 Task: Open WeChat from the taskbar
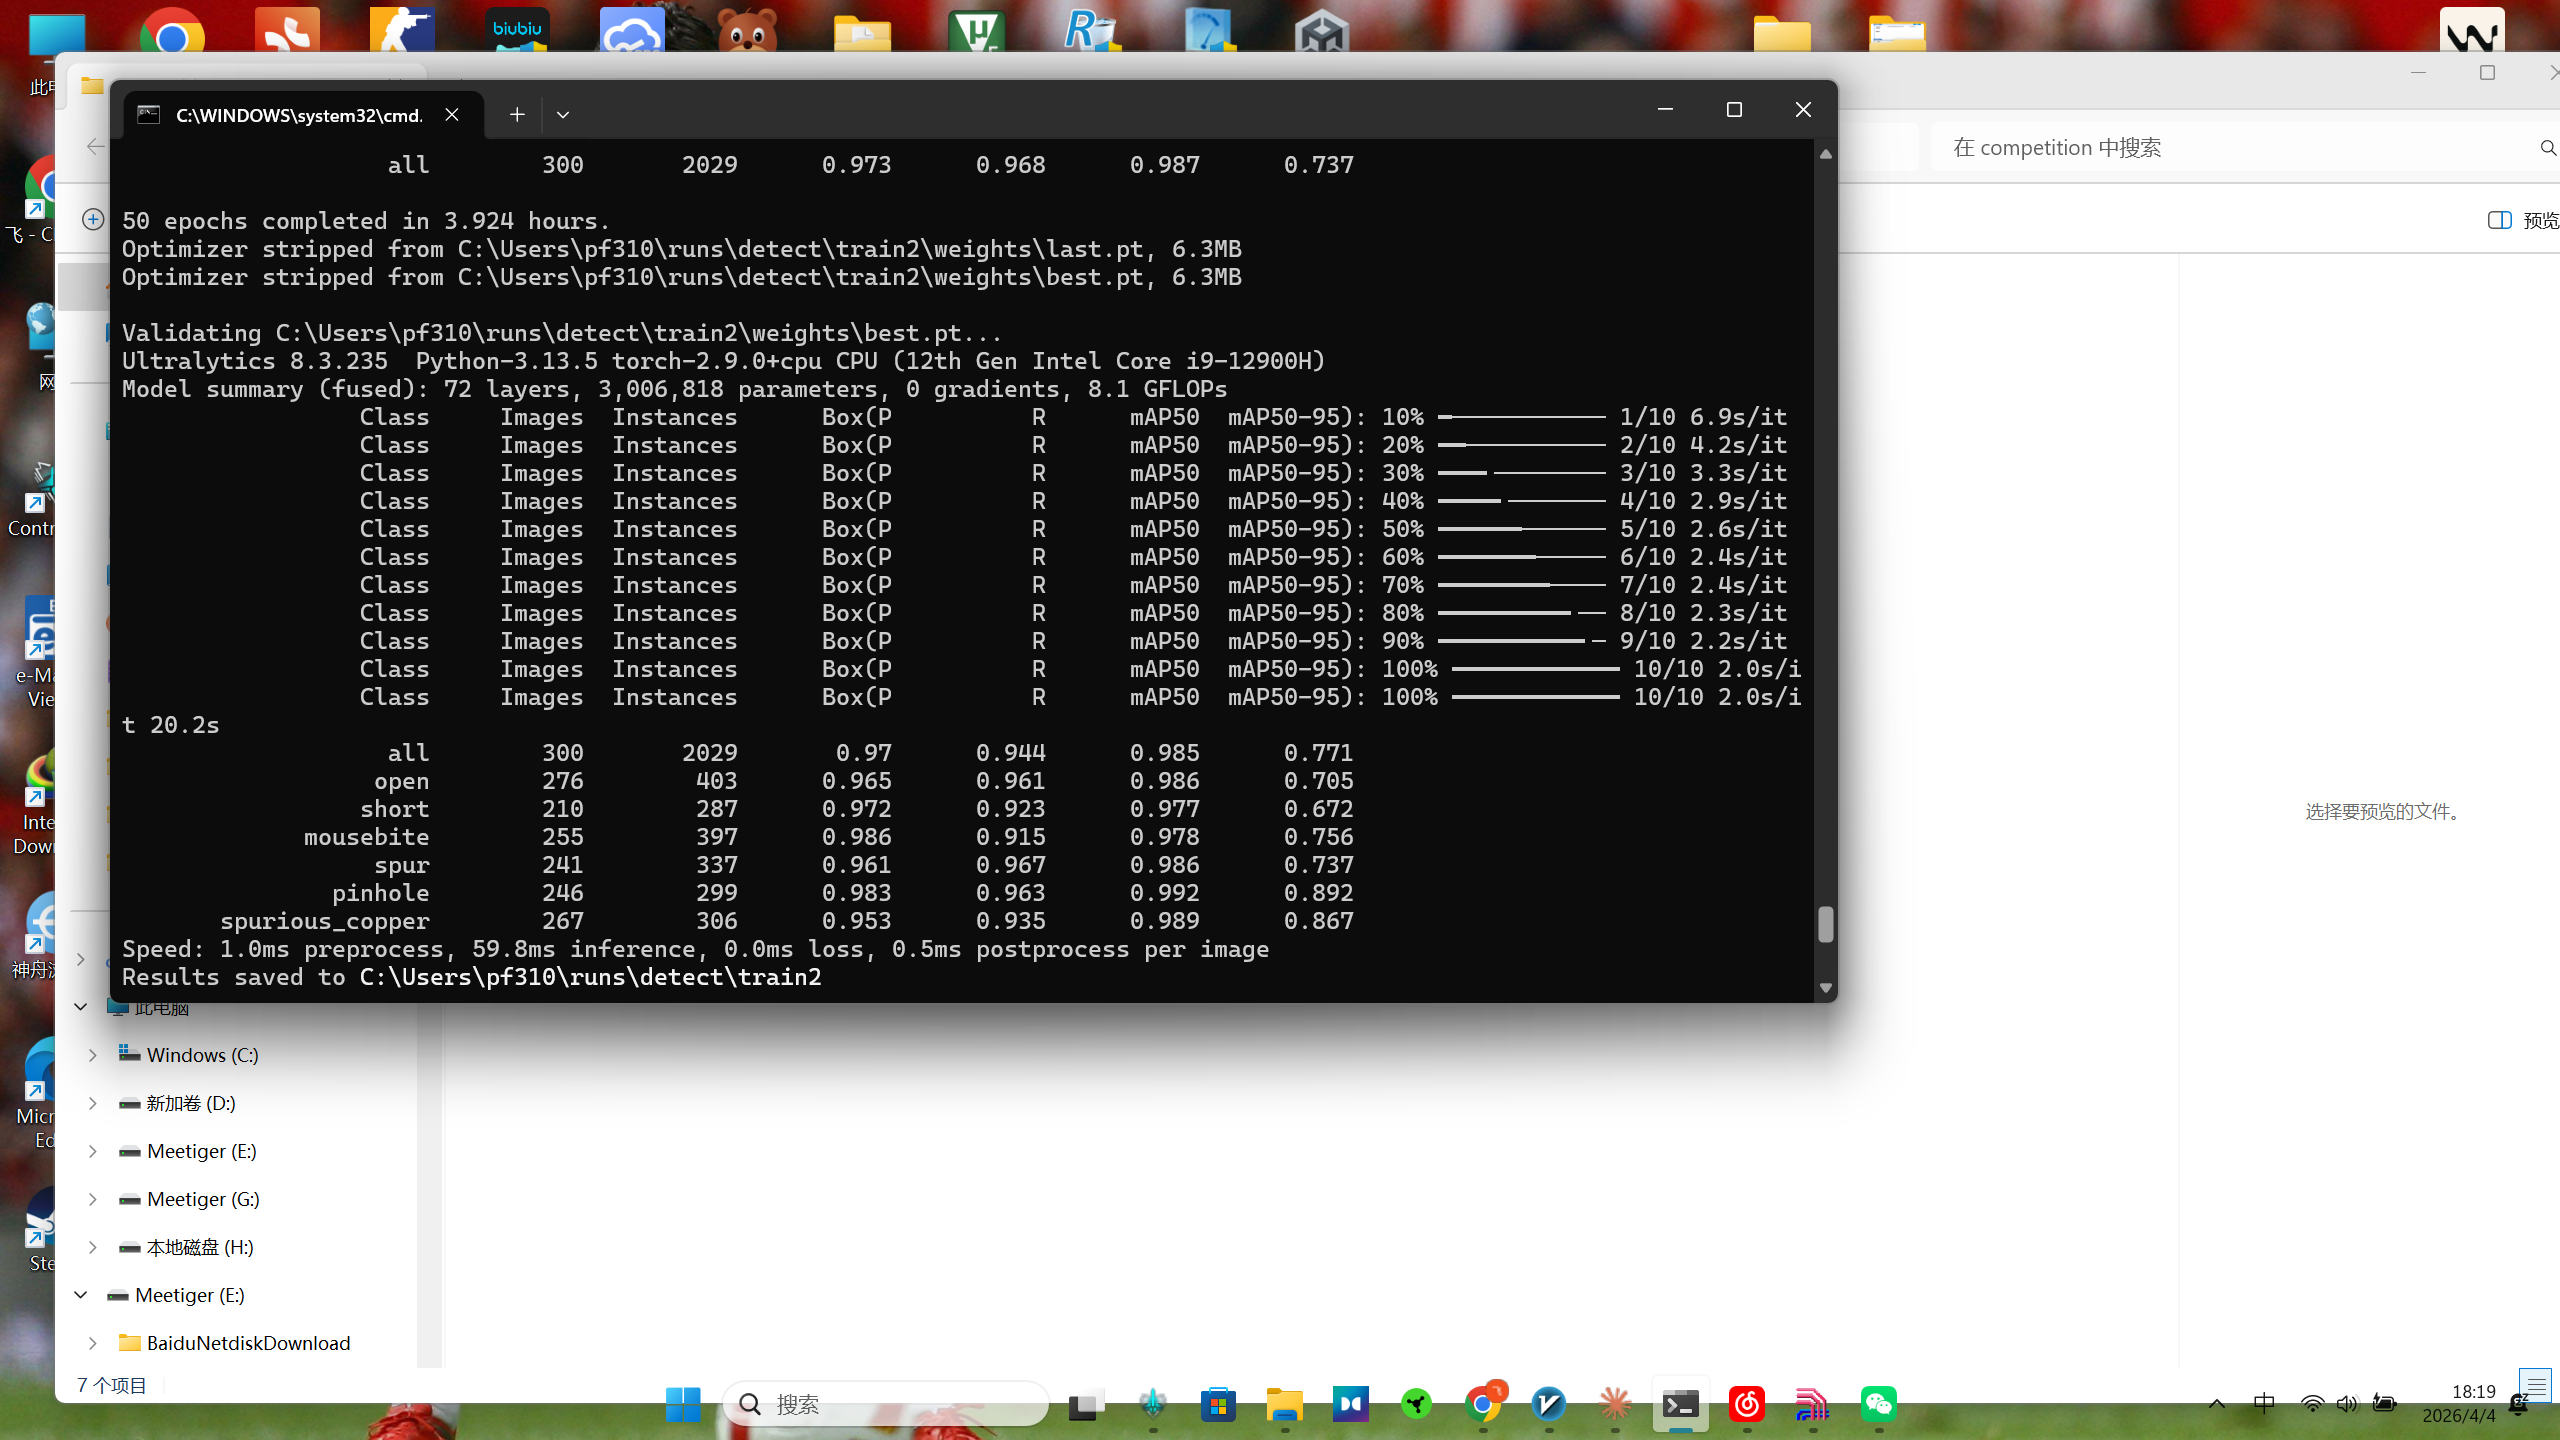pyautogui.click(x=1878, y=1404)
